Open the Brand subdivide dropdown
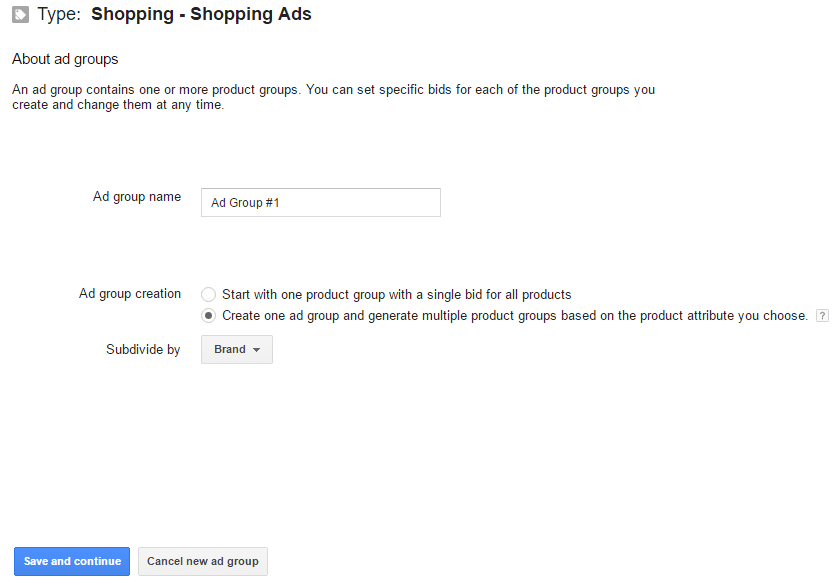The height and width of the screenshot is (584, 838). [x=237, y=349]
